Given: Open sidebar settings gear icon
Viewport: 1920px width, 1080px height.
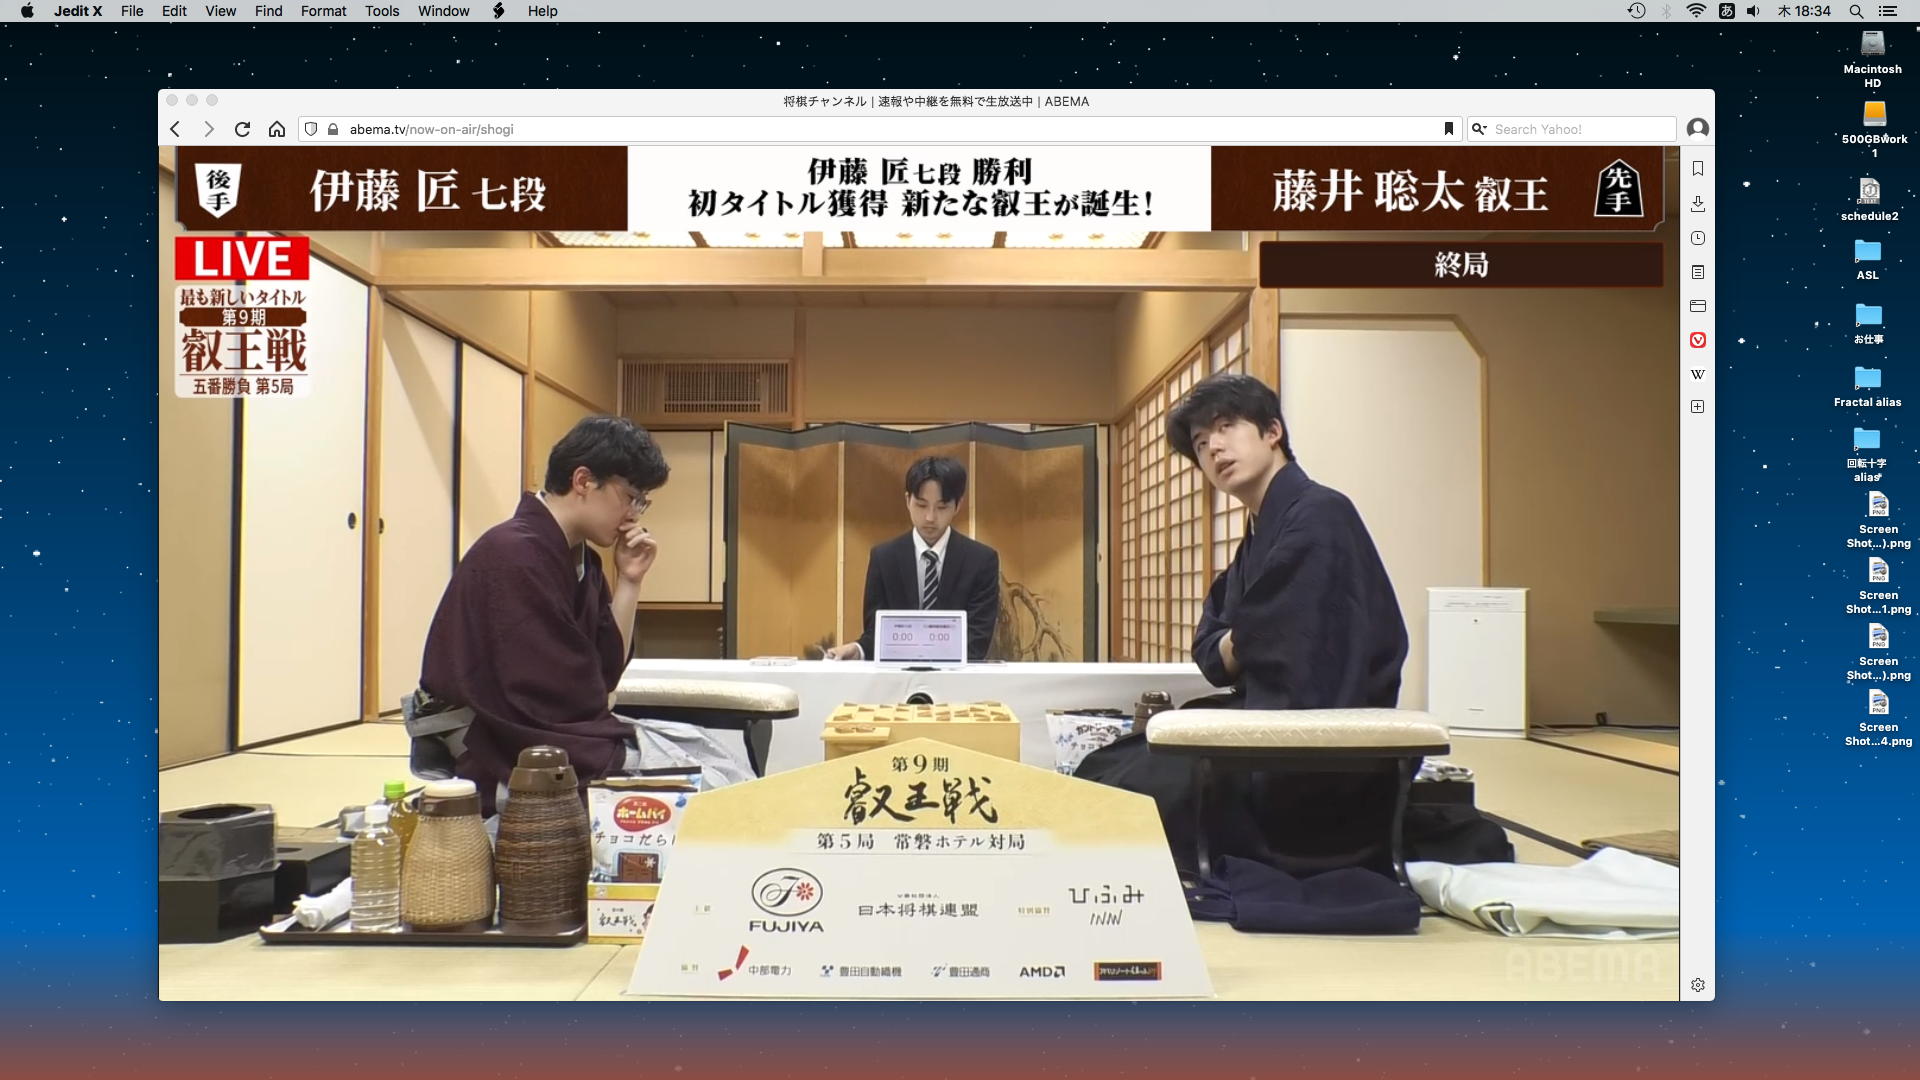Looking at the screenshot, I should pyautogui.click(x=1697, y=985).
